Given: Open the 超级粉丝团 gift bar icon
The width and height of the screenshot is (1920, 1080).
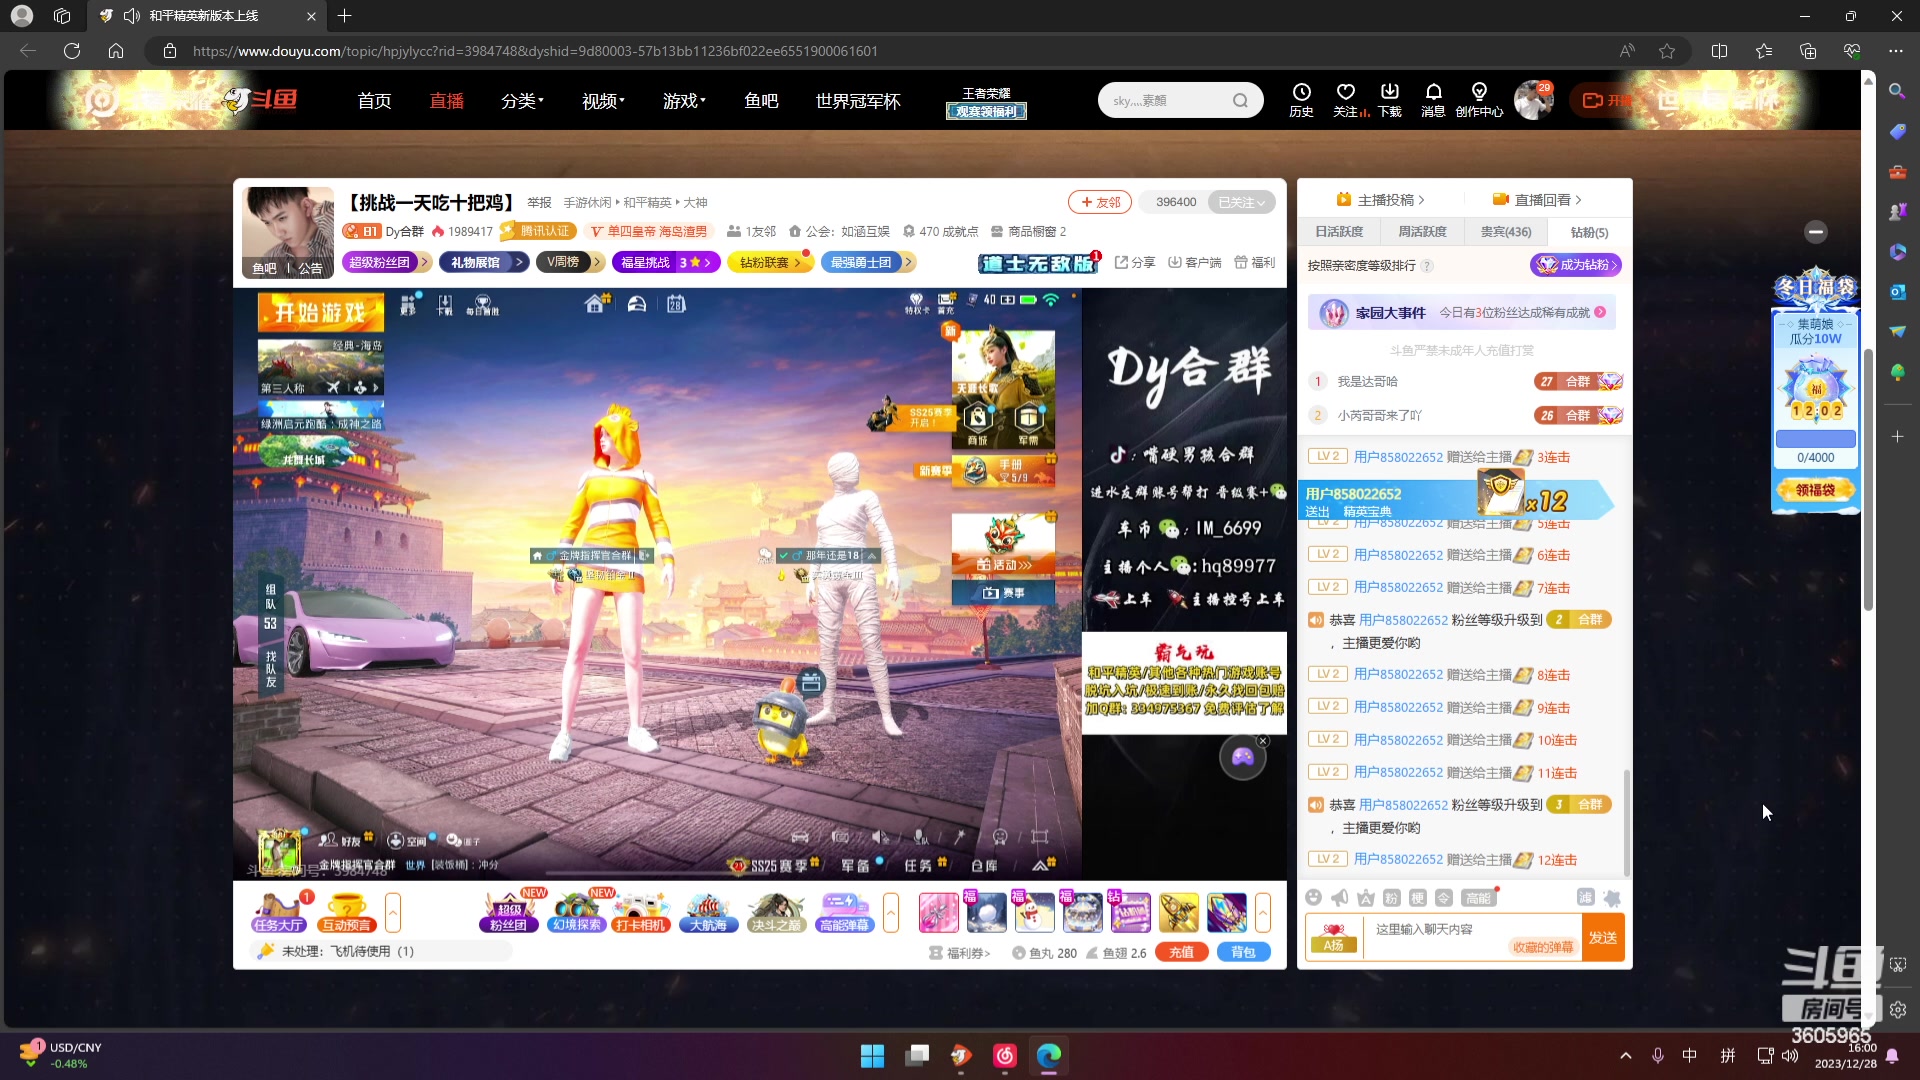Looking at the screenshot, I should coord(508,912).
